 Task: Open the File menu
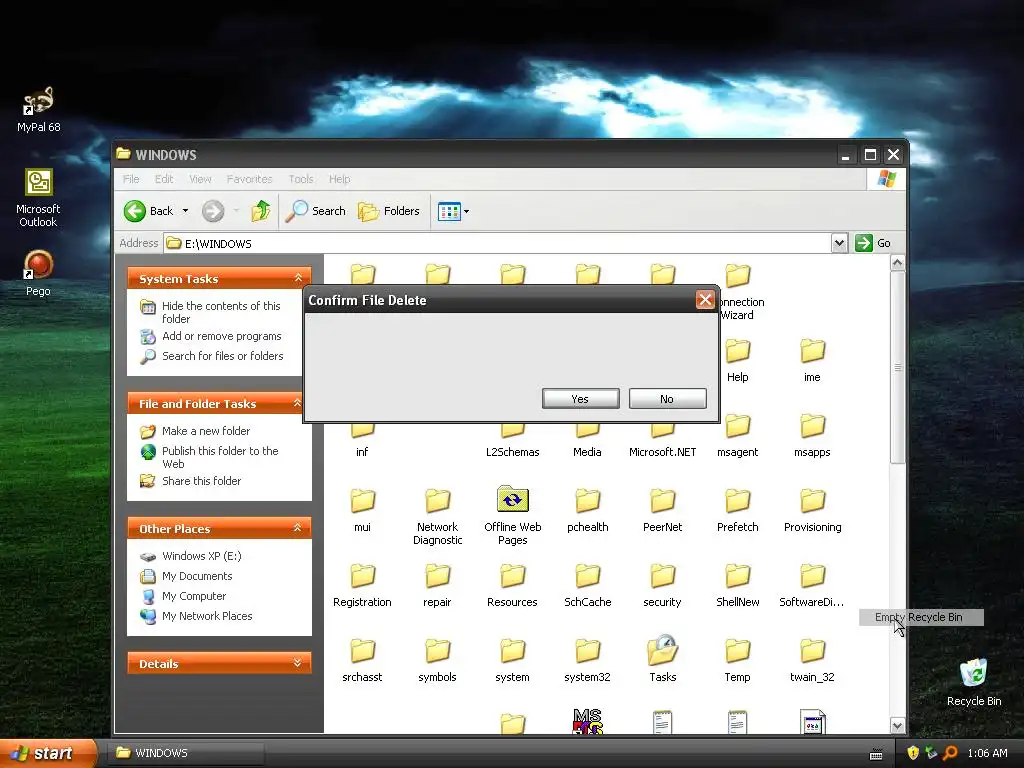click(x=131, y=179)
